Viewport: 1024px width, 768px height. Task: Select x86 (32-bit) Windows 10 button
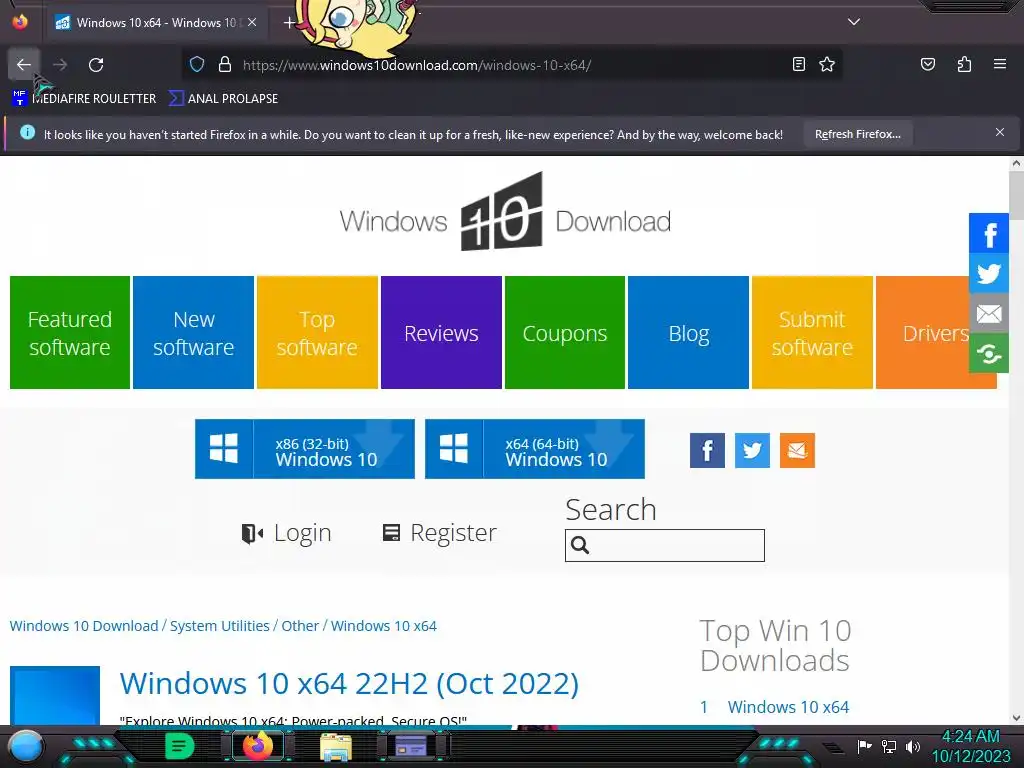pos(304,449)
